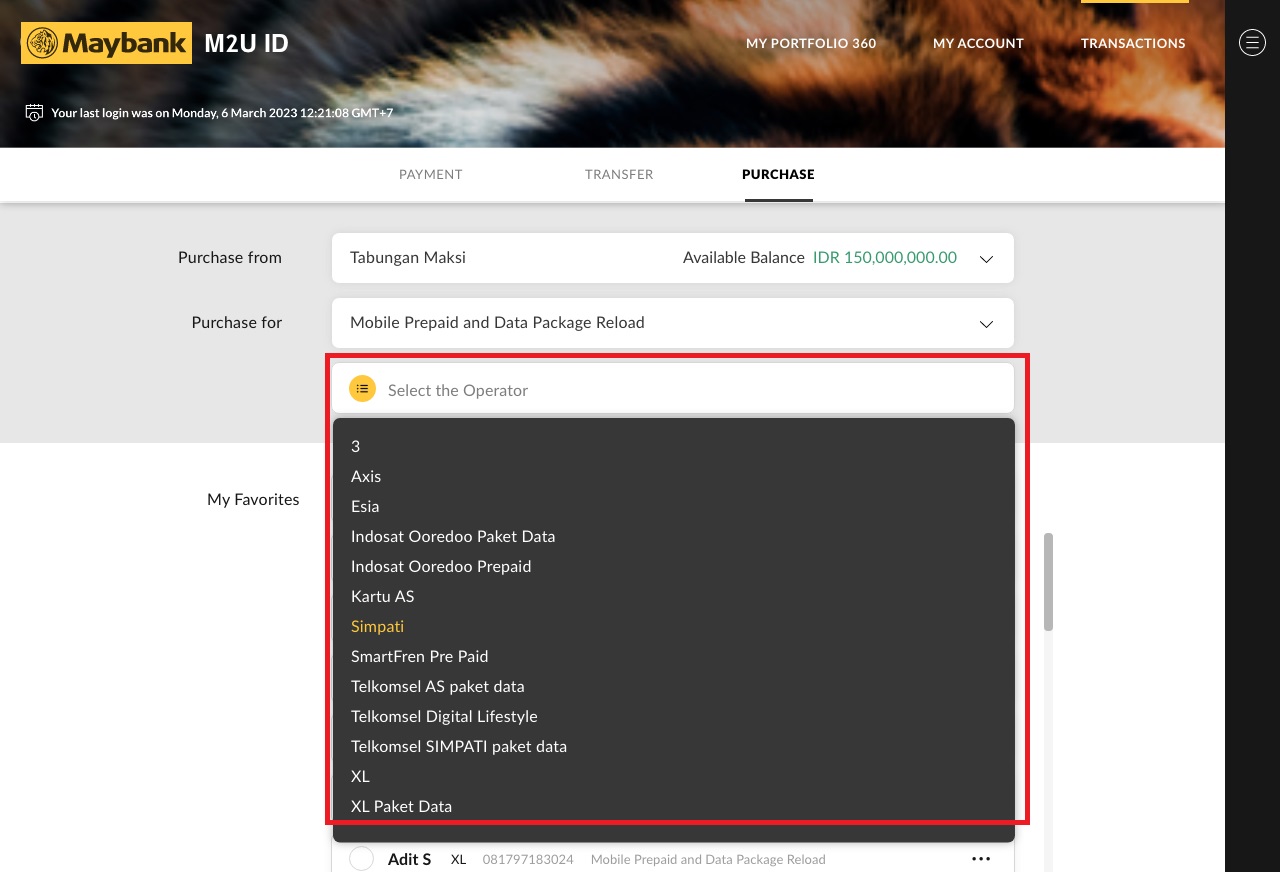Choose Esia operator
Image resolution: width=1280 pixels, height=872 pixels.
(673, 506)
